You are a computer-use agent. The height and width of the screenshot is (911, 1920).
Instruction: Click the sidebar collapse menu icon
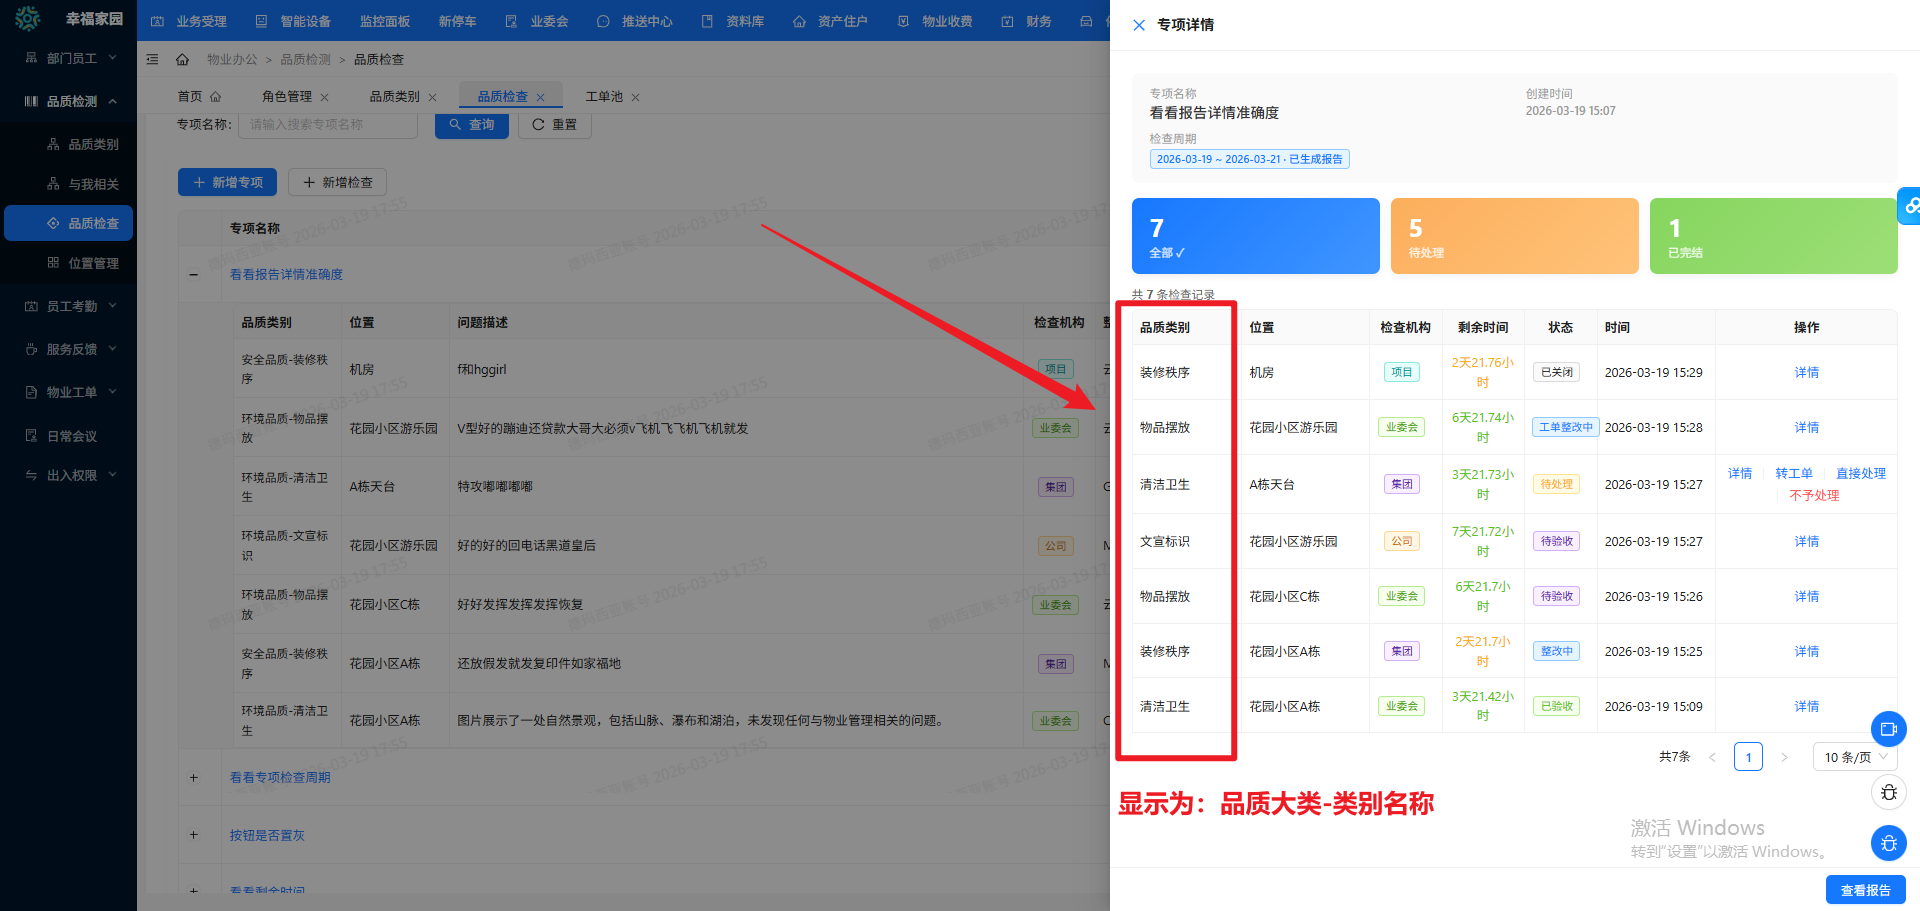point(153,60)
